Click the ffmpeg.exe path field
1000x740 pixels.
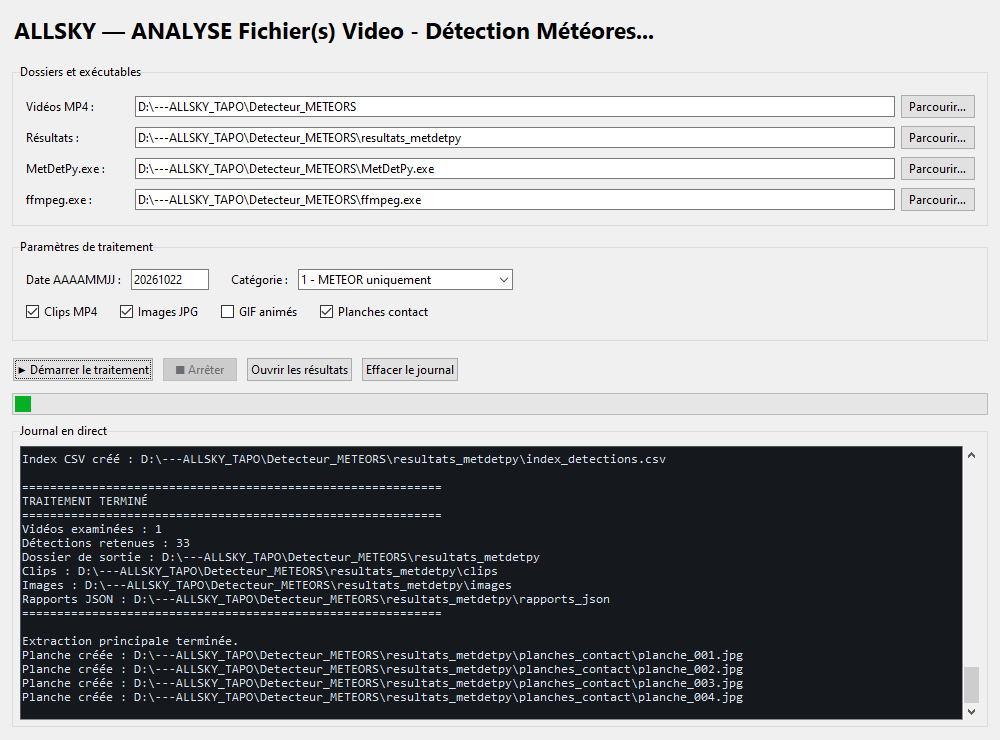point(515,200)
